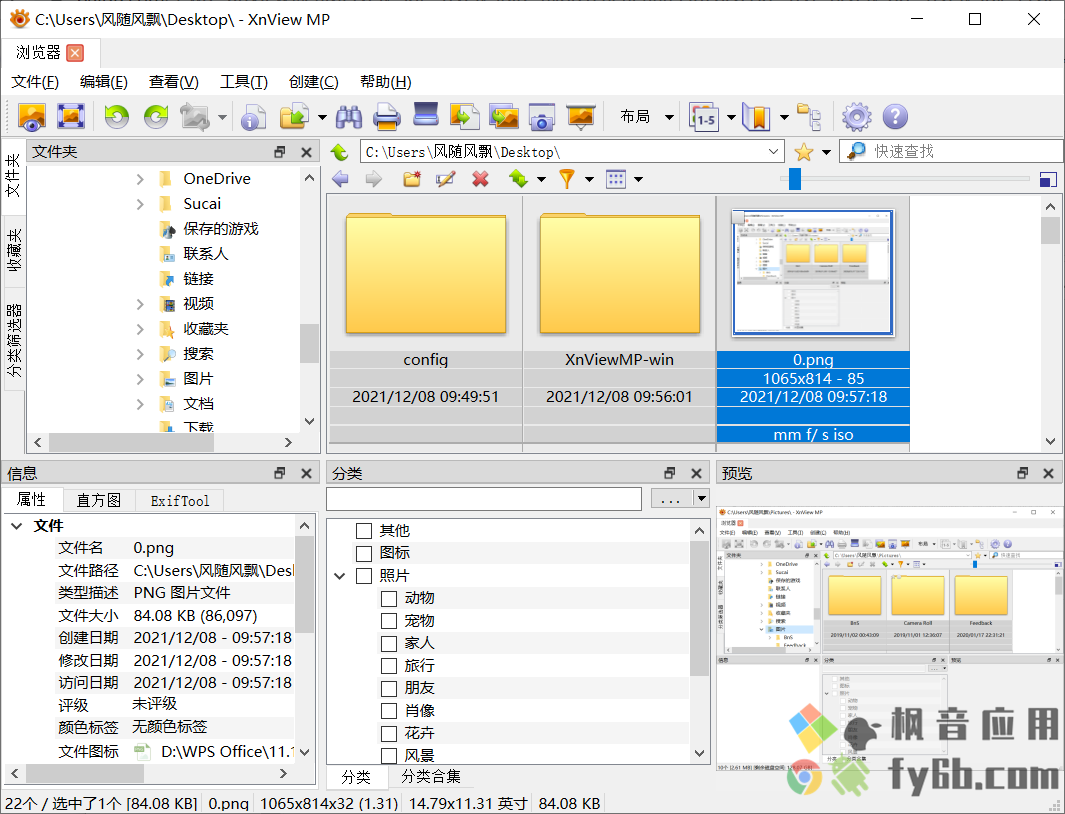Expand the Sucai folder node
This screenshot has width=1065, height=814.
[x=140, y=205]
